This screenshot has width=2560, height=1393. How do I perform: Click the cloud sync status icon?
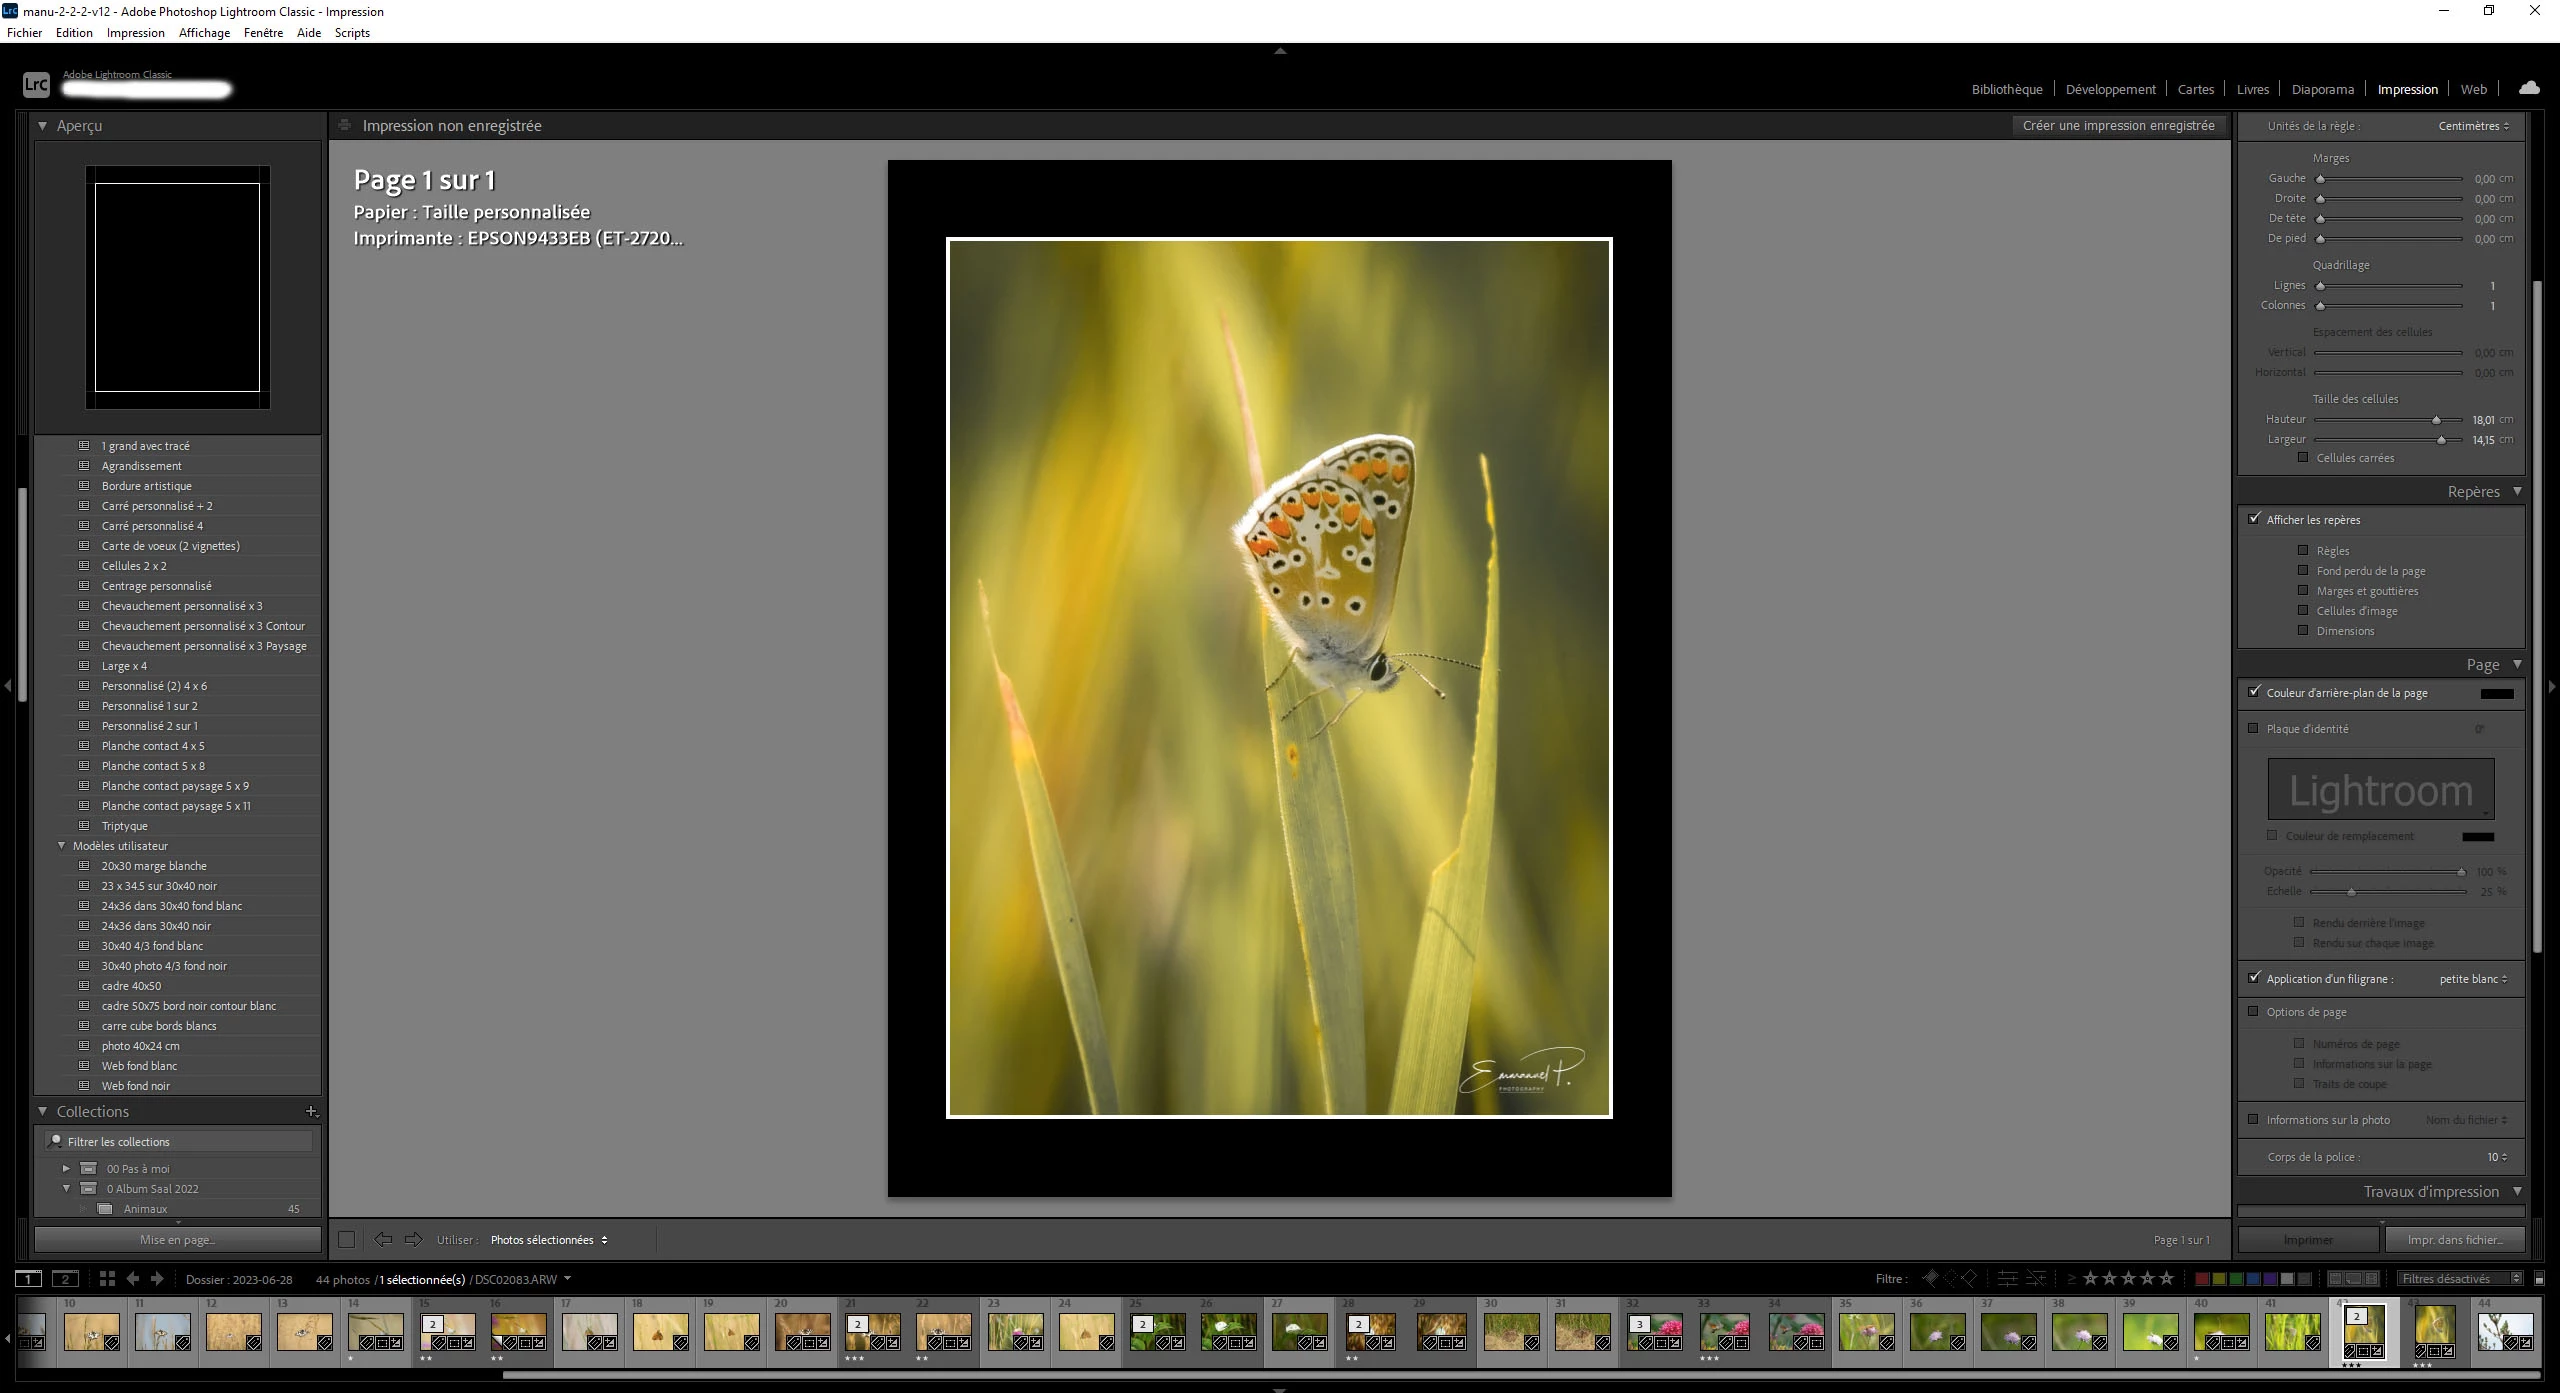coord(2529,88)
